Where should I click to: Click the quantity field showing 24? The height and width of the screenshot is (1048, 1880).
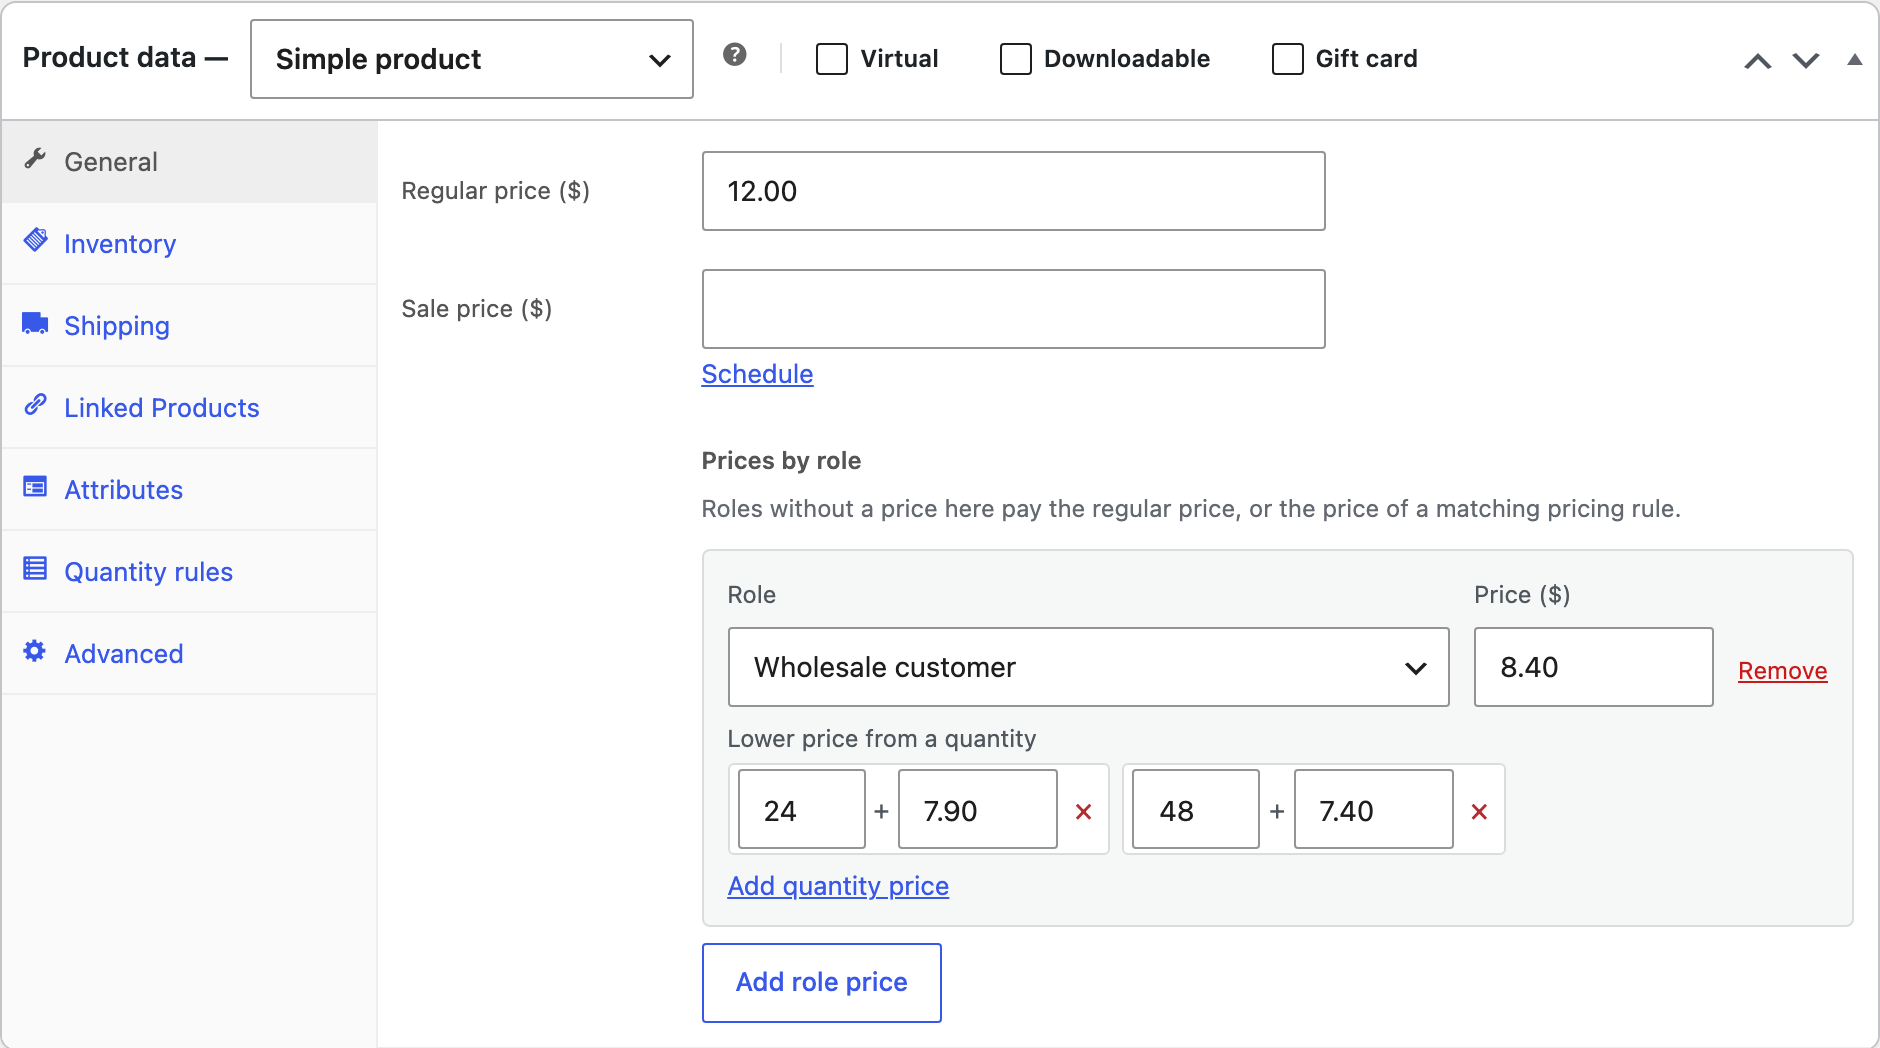[x=802, y=809]
